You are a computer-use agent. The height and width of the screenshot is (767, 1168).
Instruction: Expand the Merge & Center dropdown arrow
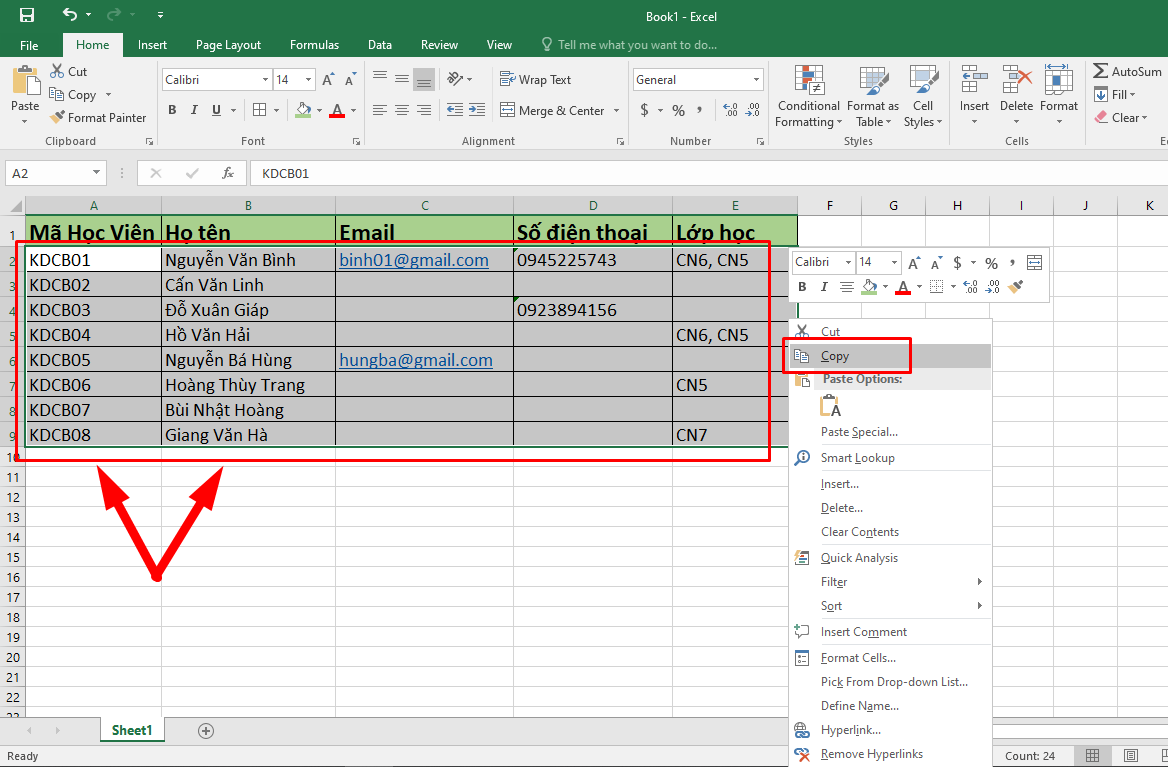(x=617, y=110)
